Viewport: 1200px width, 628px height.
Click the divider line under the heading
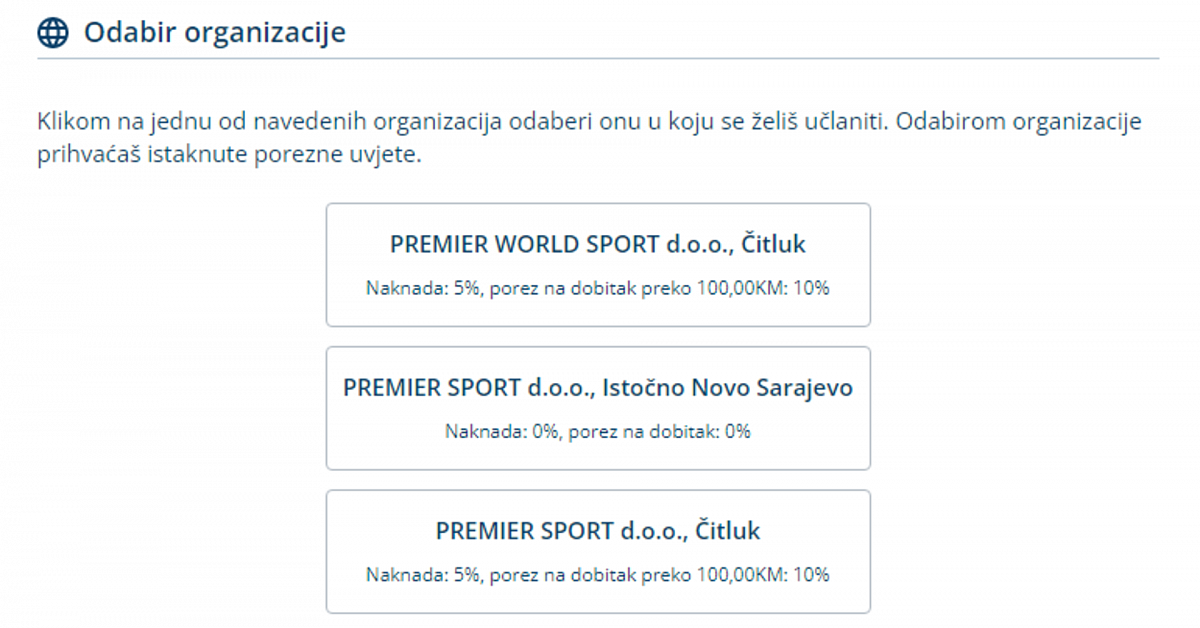pyautogui.click(x=598, y=59)
